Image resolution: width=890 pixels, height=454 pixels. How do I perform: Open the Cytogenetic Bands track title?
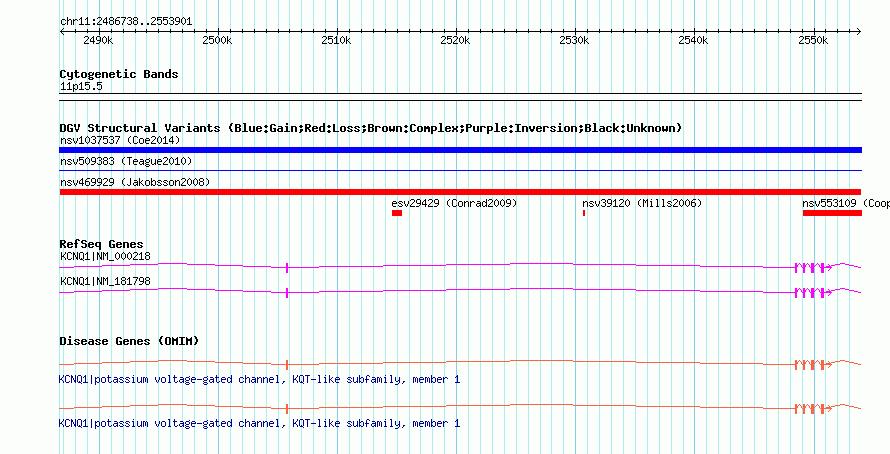pyautogui.click(x=119, y=74)
